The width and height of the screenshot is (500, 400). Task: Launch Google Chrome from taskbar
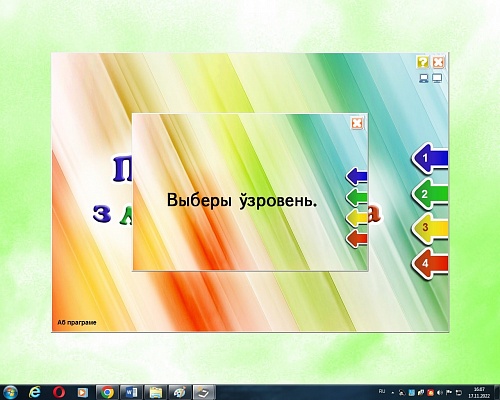[107, 392]
